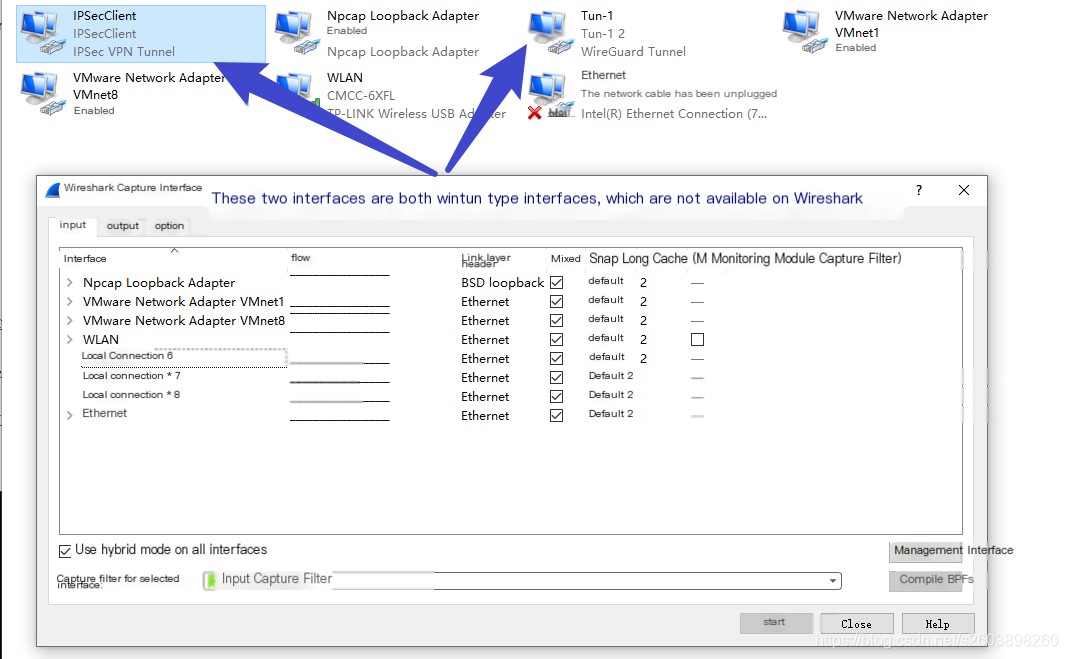Select VMware Network Adapter VMnet1 row in Wireshark

click(x=511, y=302)
